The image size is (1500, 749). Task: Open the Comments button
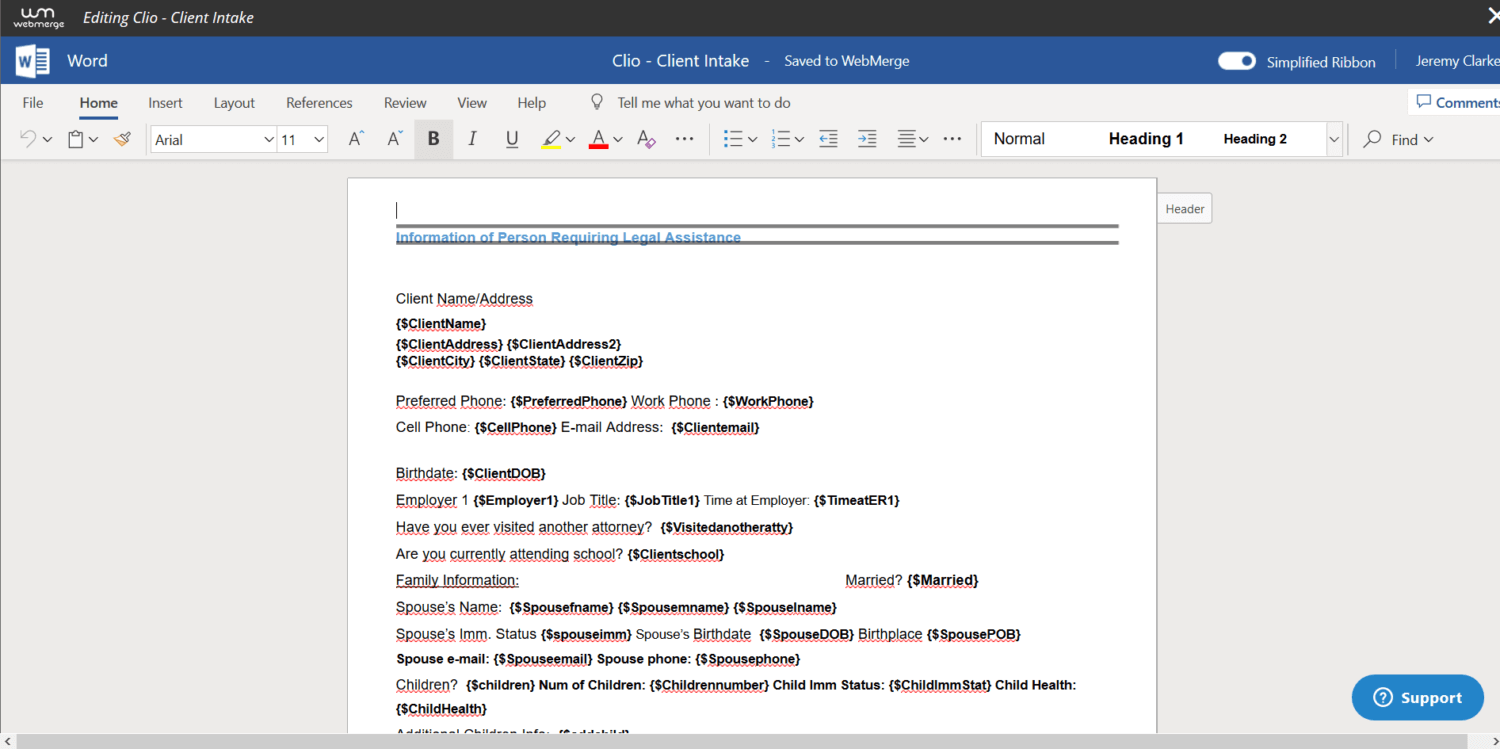[1456, 102]
